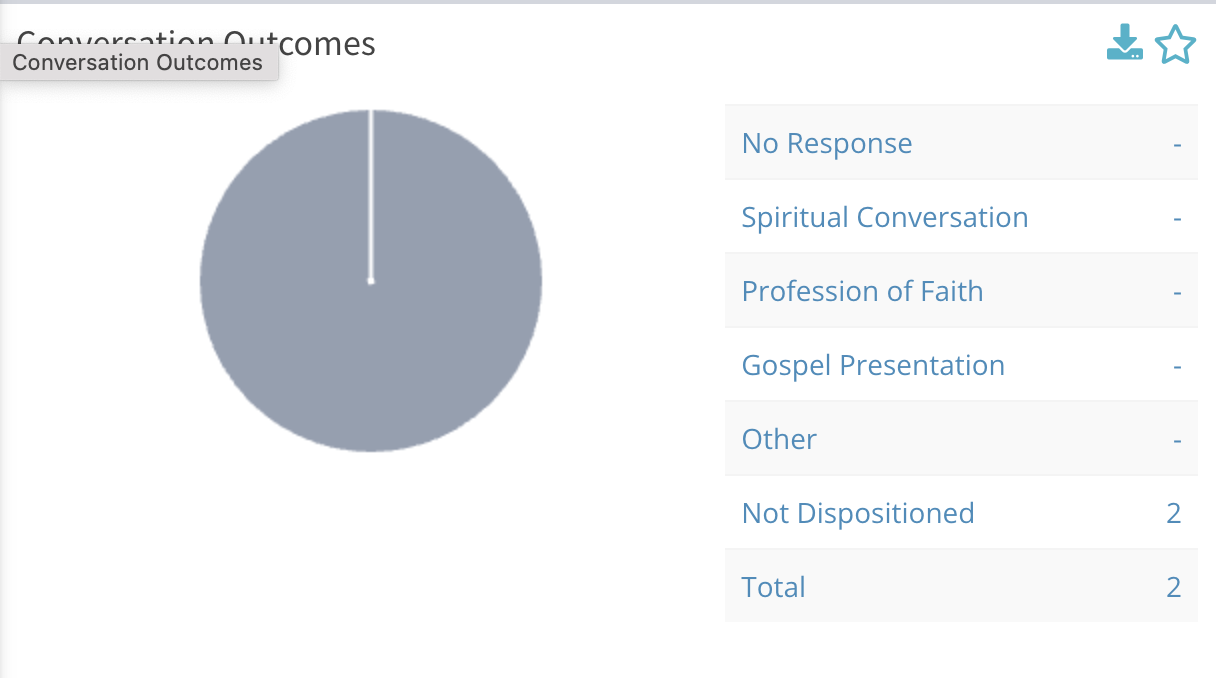Choose the Gospel Presentation outcome
Image resolution: width=1216 pixels, height=678 pixels.
click(x=872, y=365)
